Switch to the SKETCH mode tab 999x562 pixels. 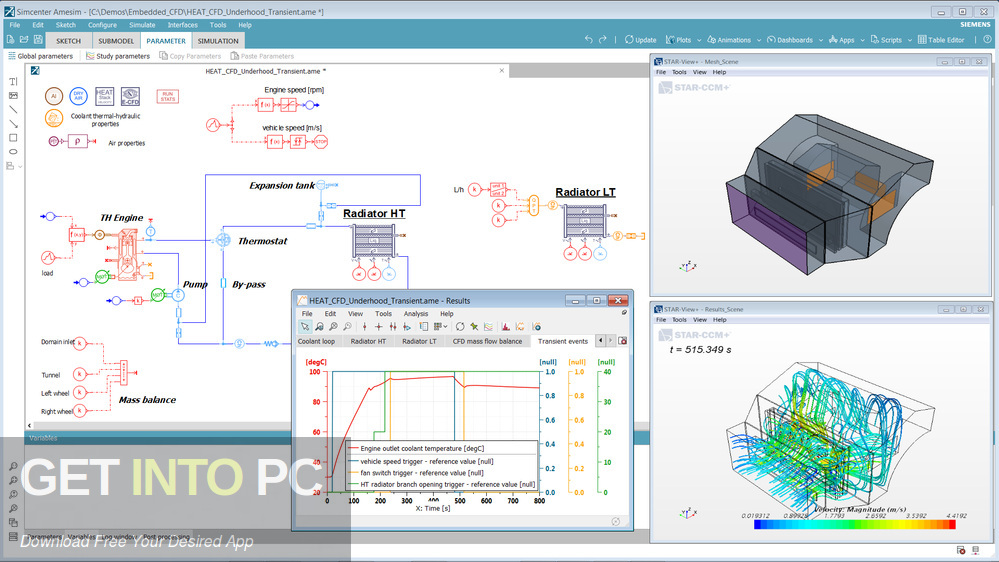[x=68, y=41]
